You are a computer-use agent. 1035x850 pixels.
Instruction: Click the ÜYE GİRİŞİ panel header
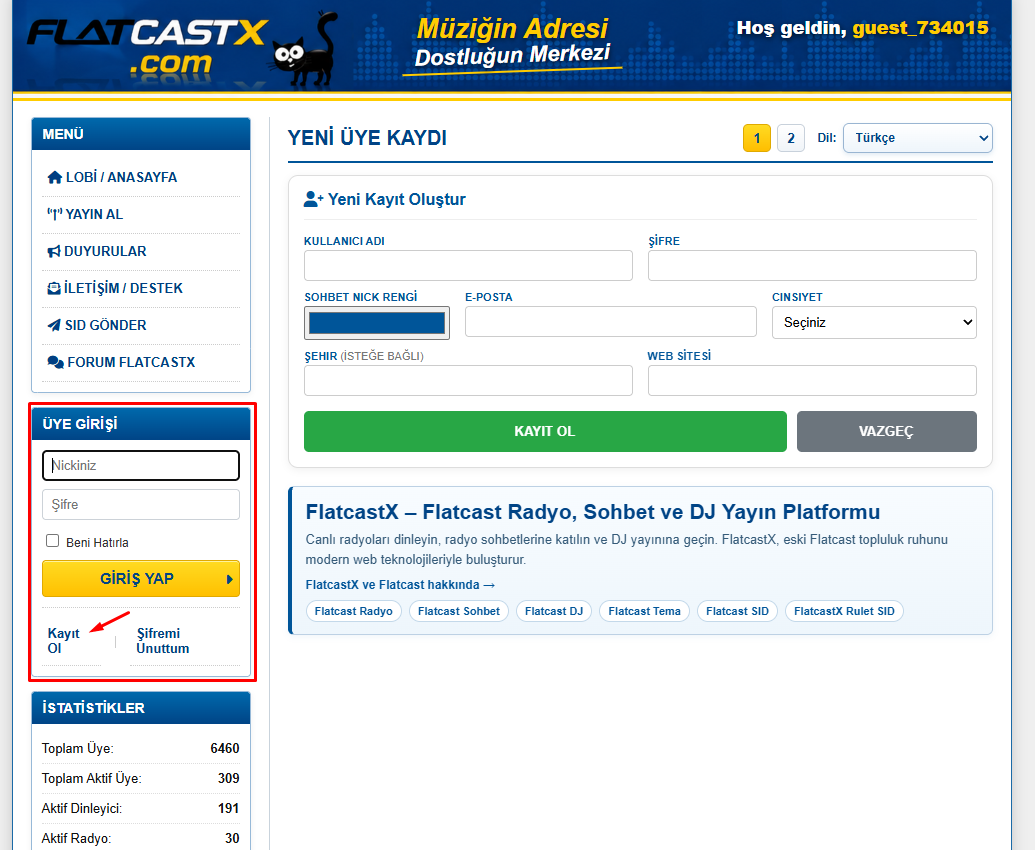tap(141, 424)
